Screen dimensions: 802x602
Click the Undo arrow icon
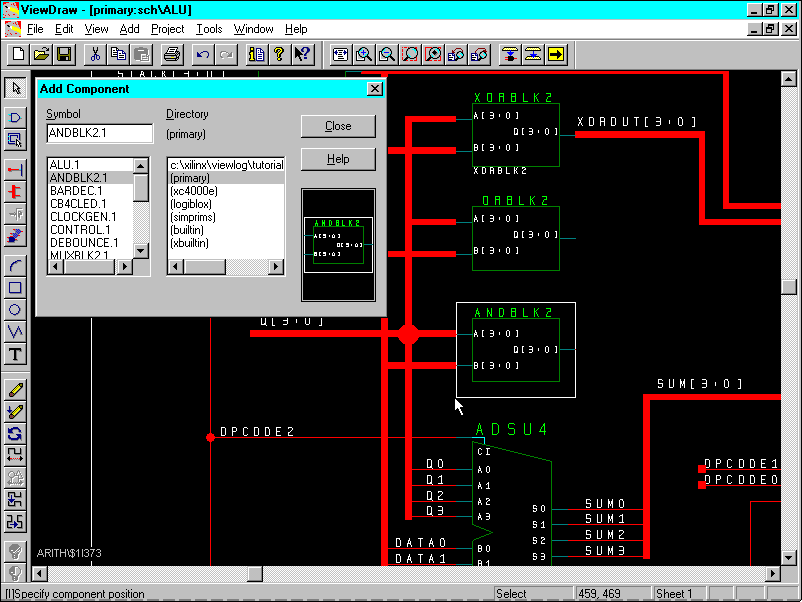[x=203, y=54]
